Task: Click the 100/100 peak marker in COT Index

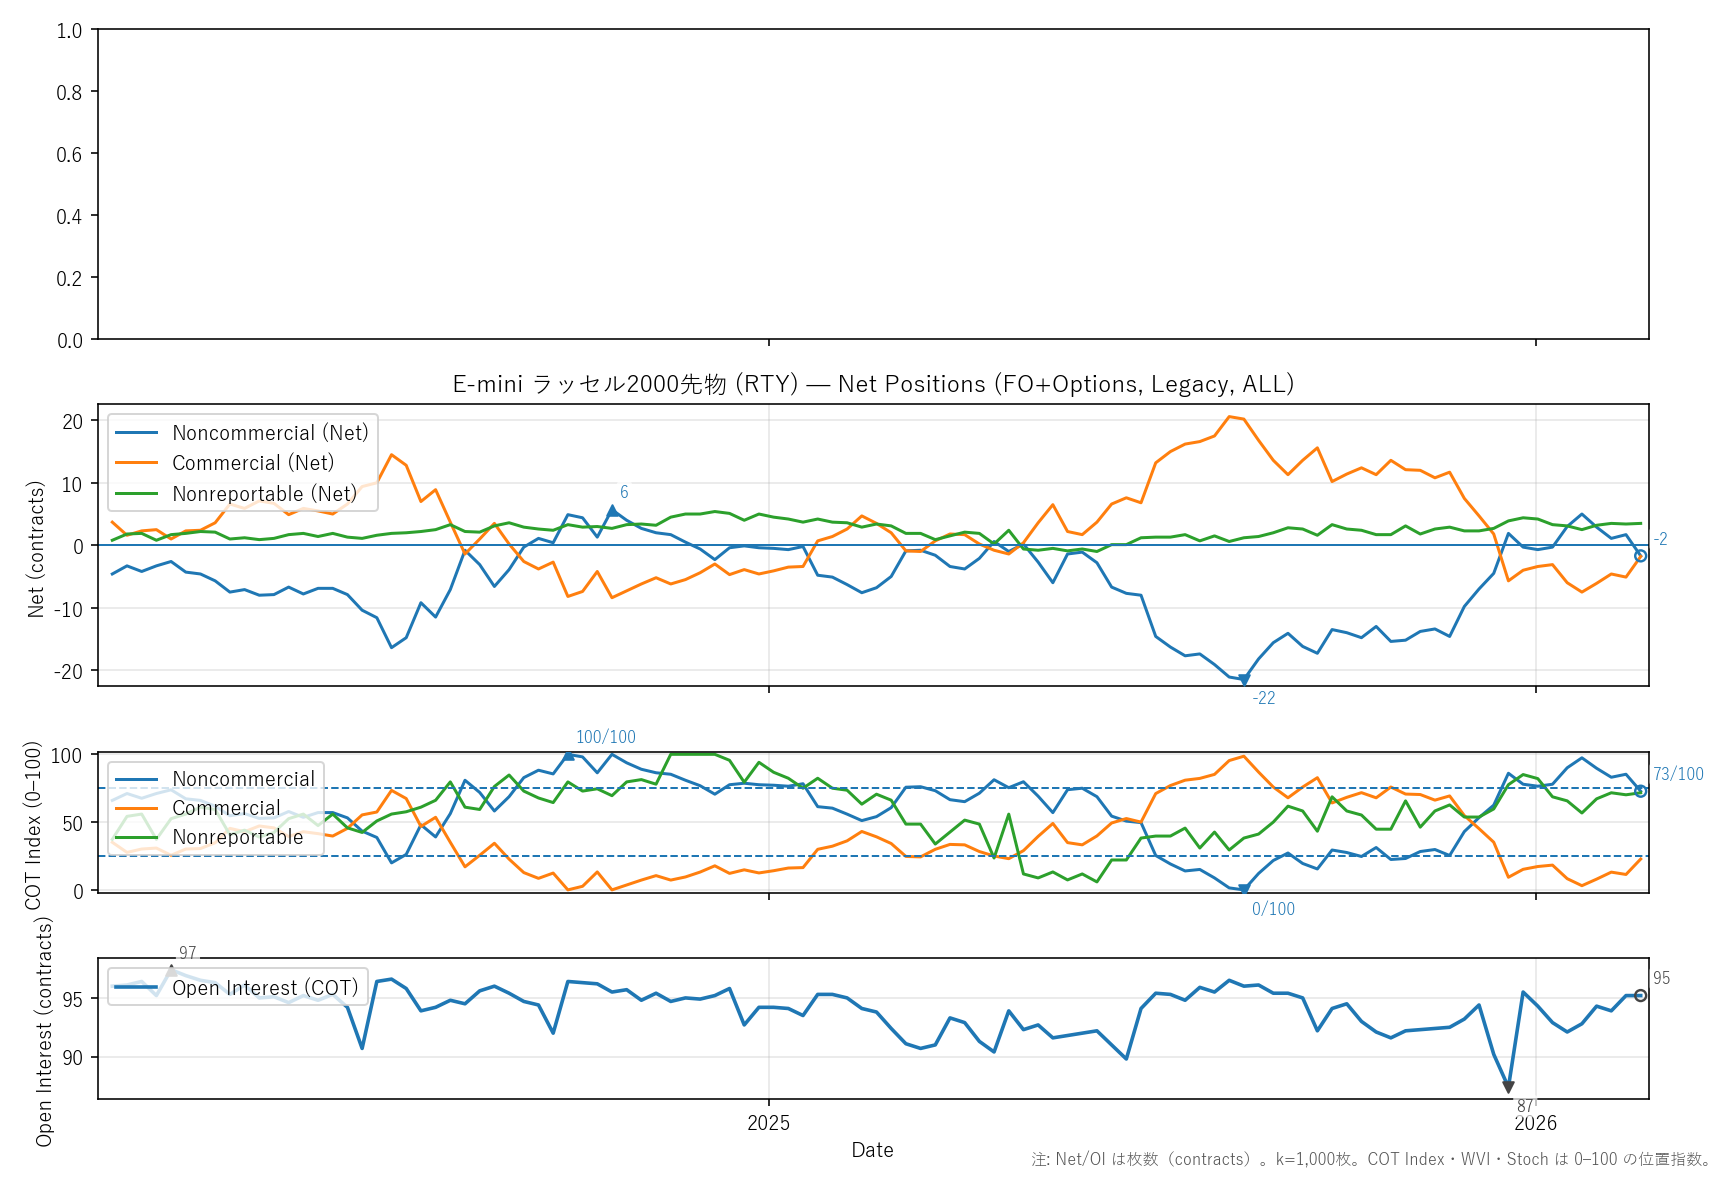Action: [x=569, y=756]
